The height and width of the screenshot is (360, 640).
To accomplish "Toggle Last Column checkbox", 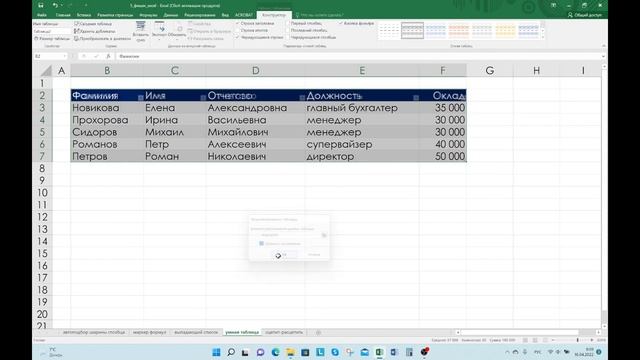I will tap(288, 30).
